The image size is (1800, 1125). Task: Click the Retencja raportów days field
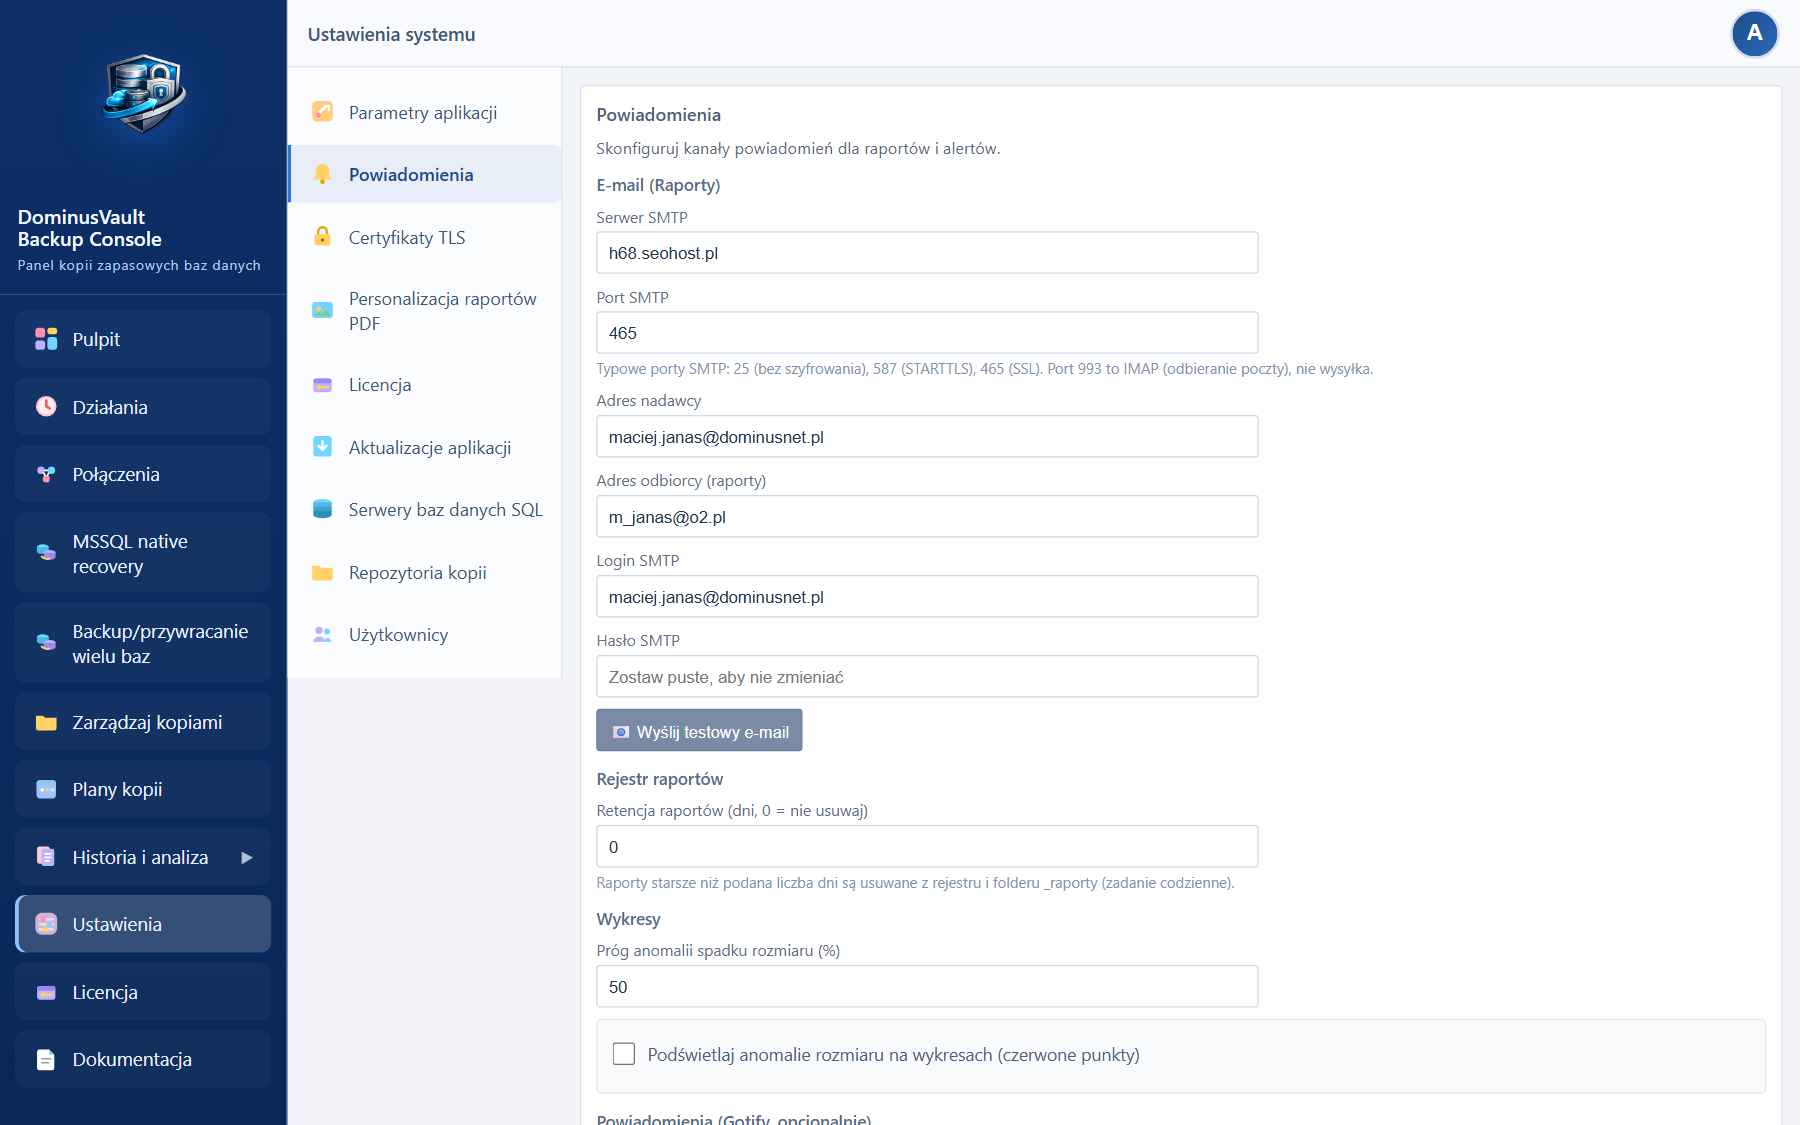tap(927, 847)
